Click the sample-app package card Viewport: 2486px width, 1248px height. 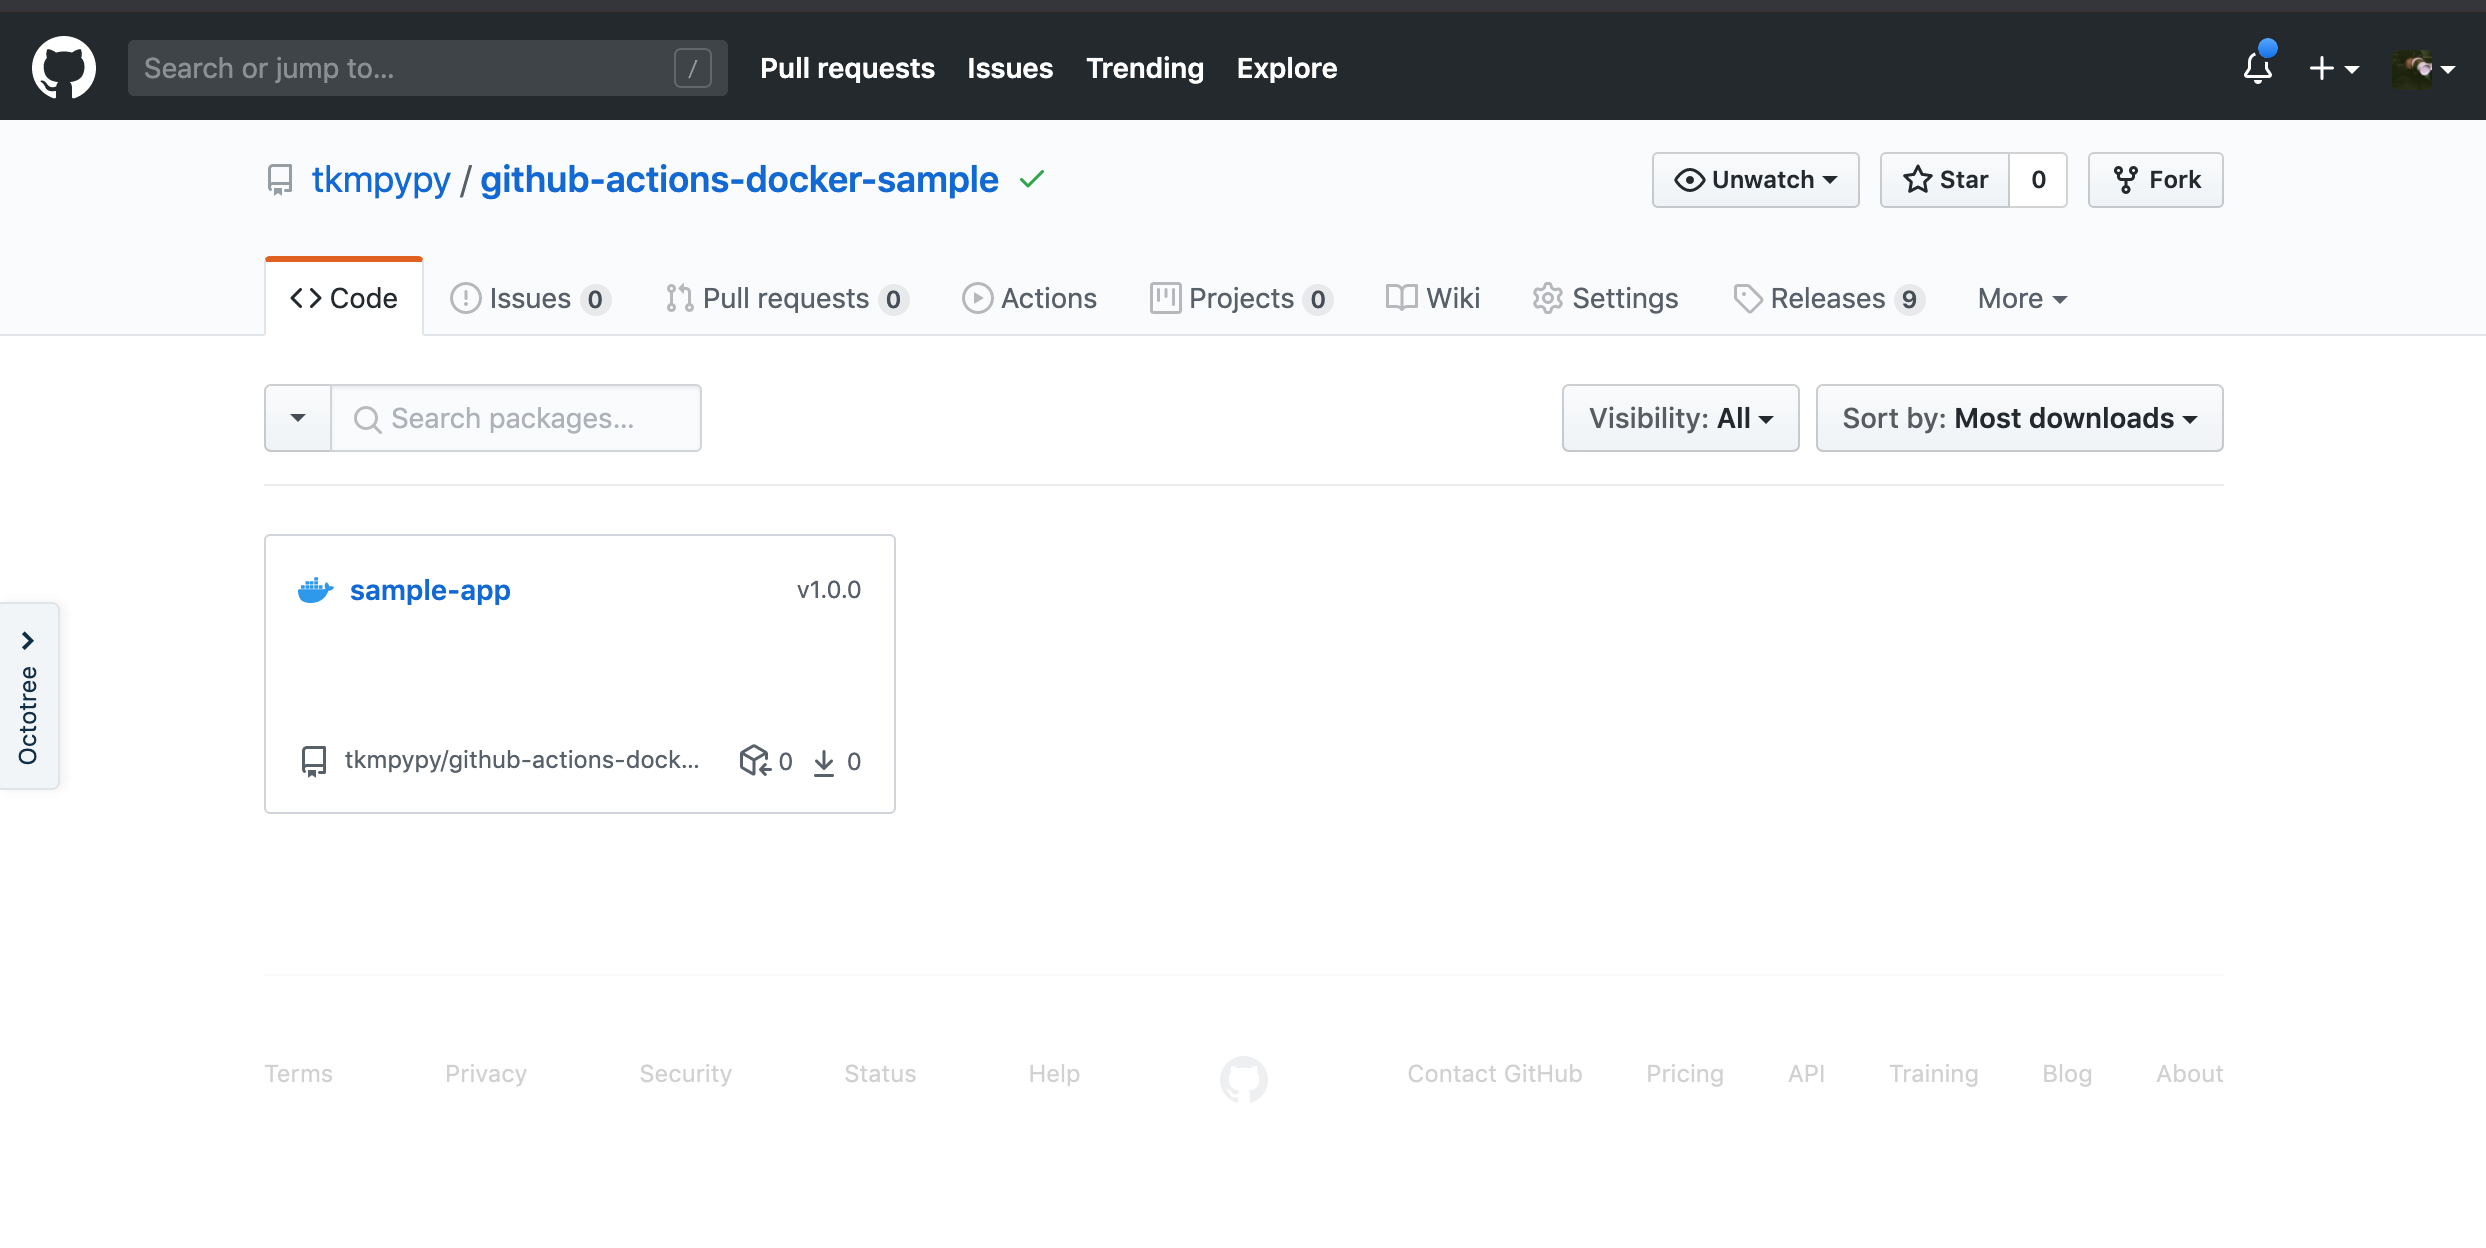point(579,672)
